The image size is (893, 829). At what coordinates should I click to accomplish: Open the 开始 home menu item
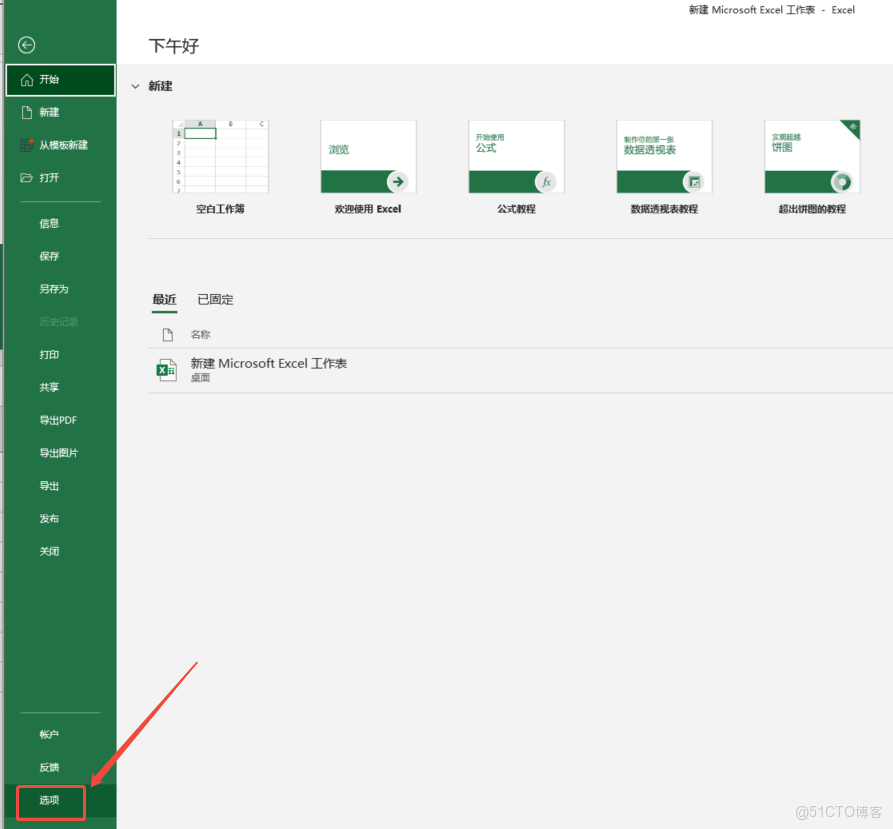60,80
